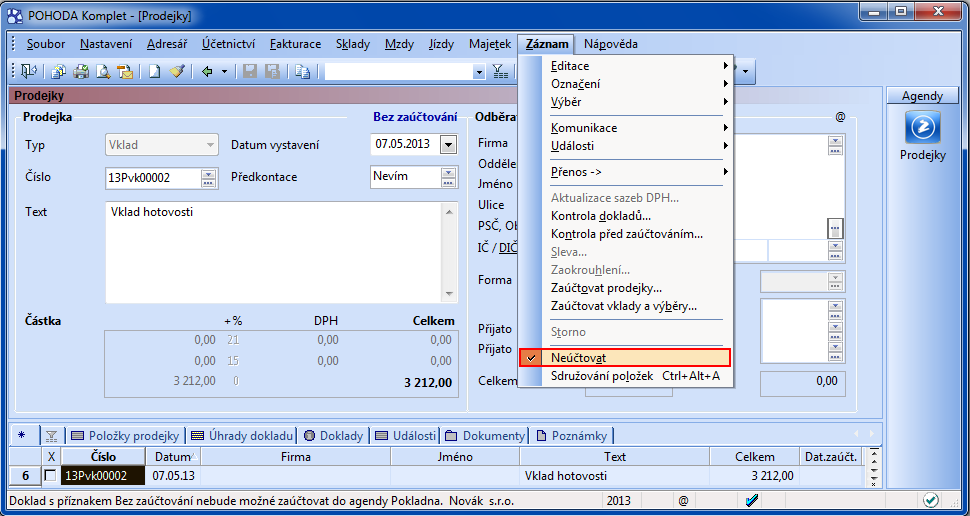Viewport: 970px width, 516px height.
Task: Click the copy documents toolbar icon
Action: click(x=58, y=72)
